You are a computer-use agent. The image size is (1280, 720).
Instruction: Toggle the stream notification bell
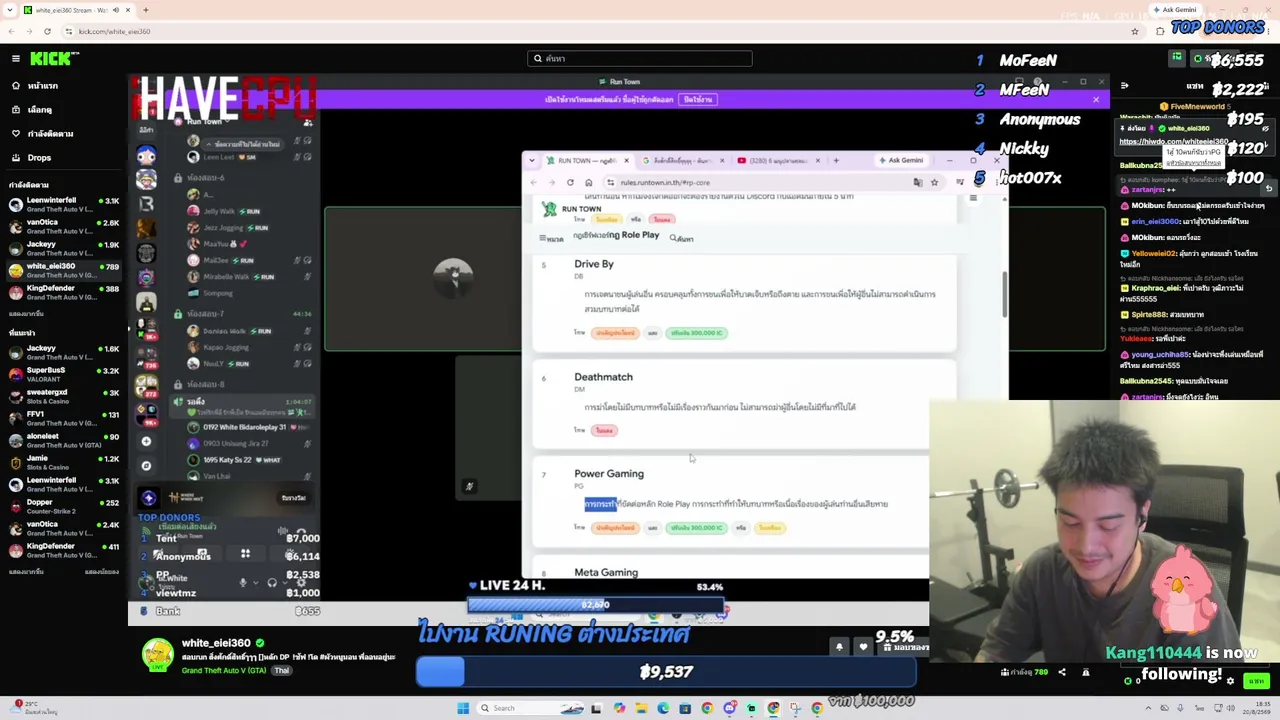tap(839, 647)
